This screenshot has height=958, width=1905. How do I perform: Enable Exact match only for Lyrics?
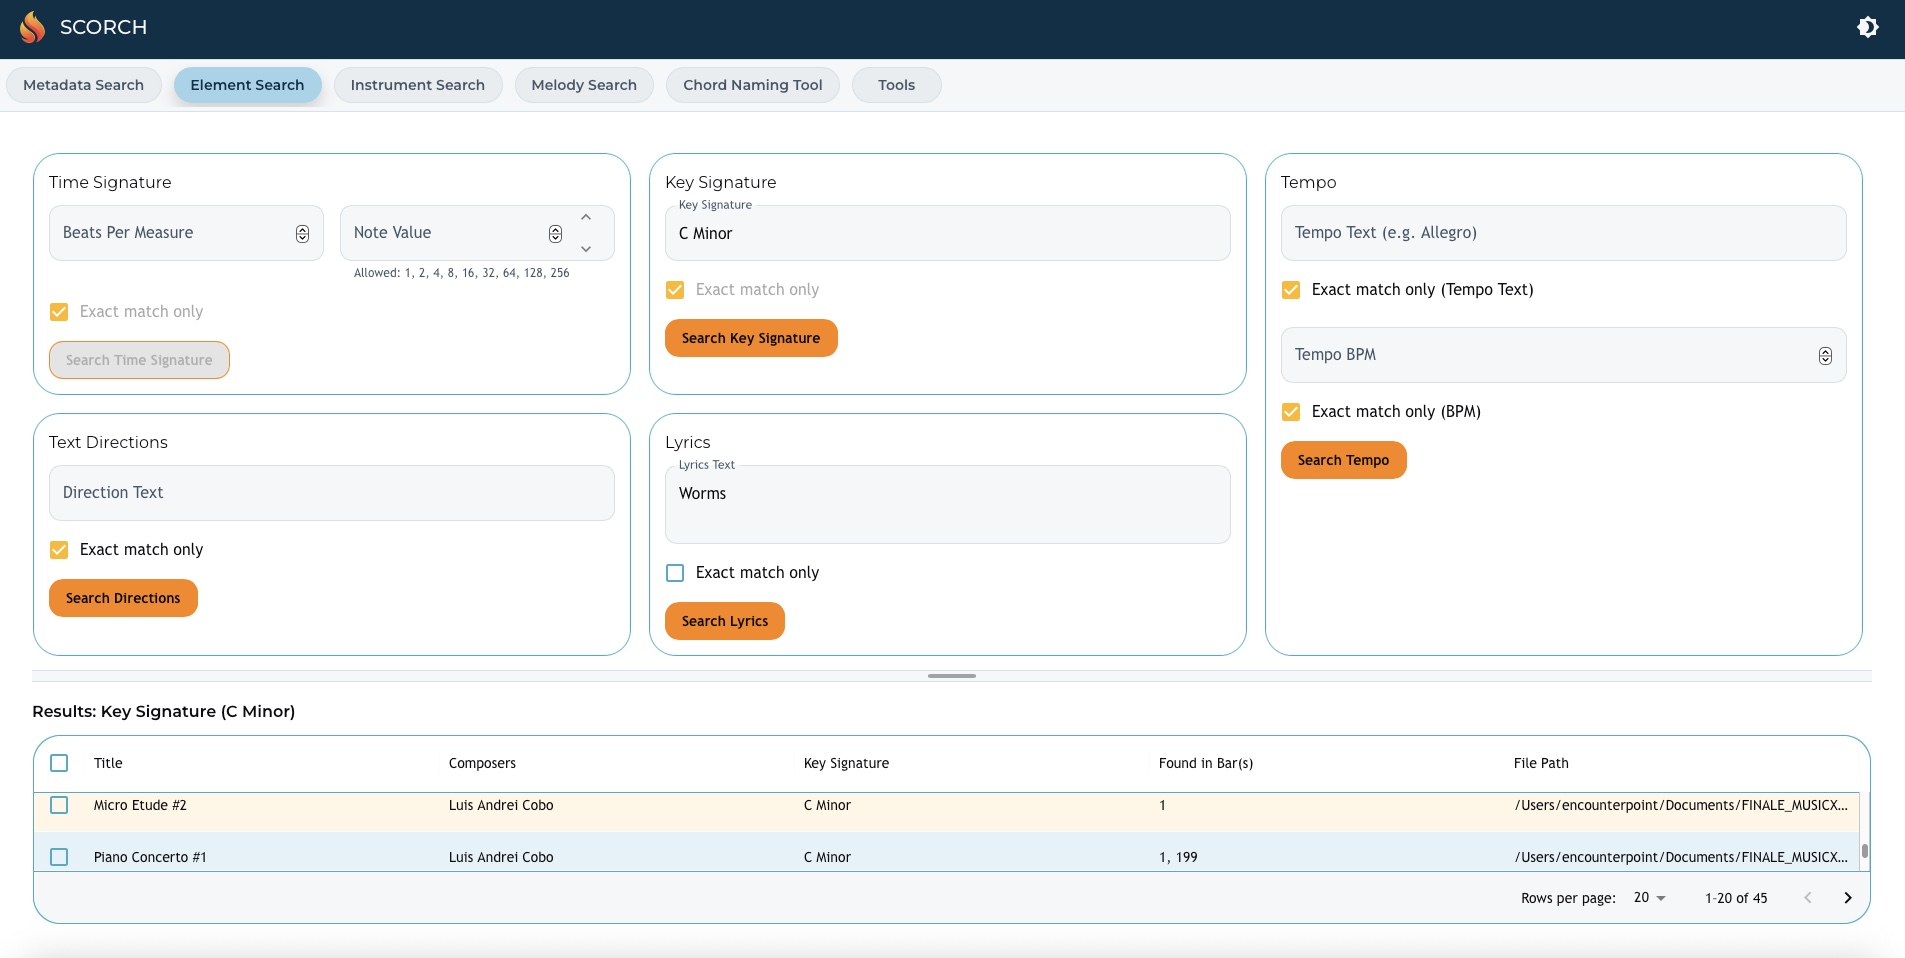(675, 573)
